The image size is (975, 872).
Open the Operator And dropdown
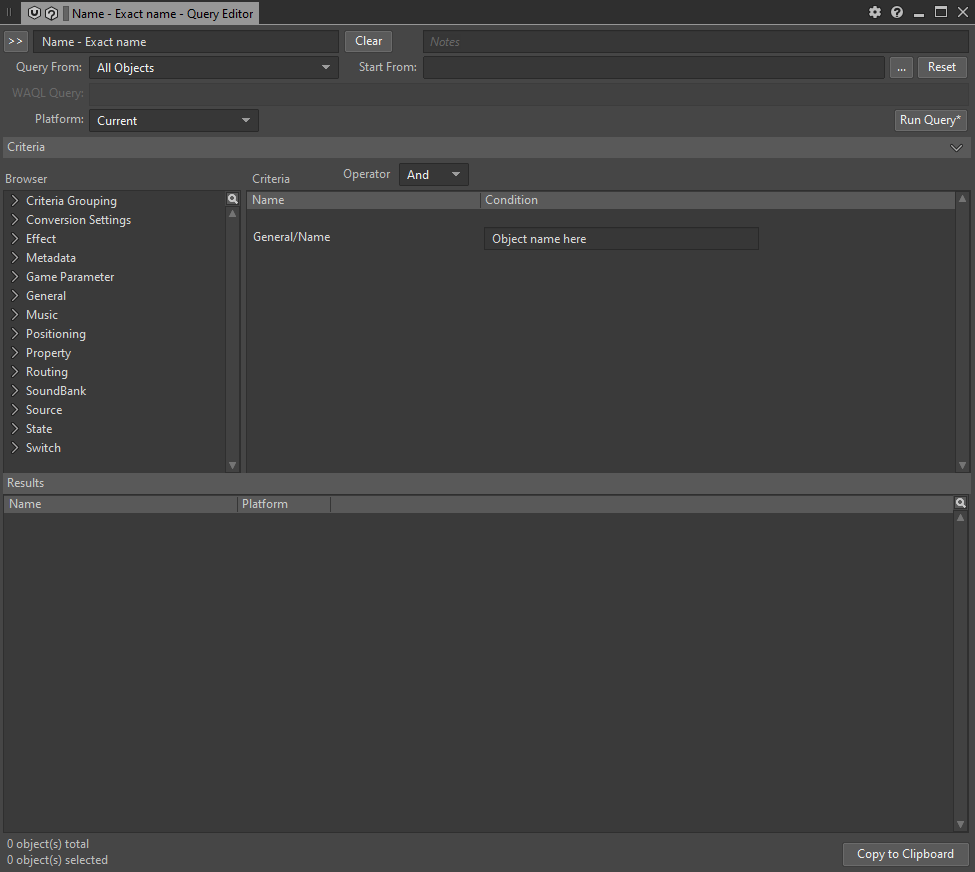pos(433,175)
